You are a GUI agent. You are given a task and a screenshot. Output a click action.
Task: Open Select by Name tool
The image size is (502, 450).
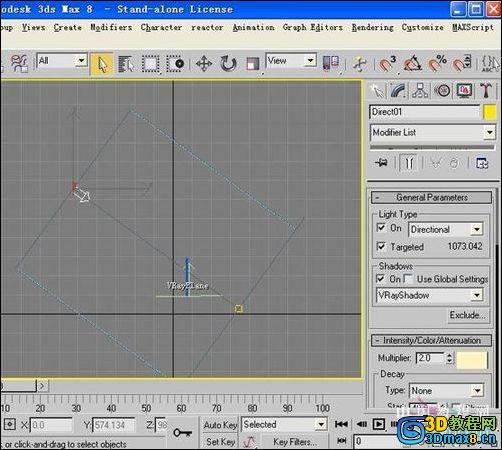126,63
